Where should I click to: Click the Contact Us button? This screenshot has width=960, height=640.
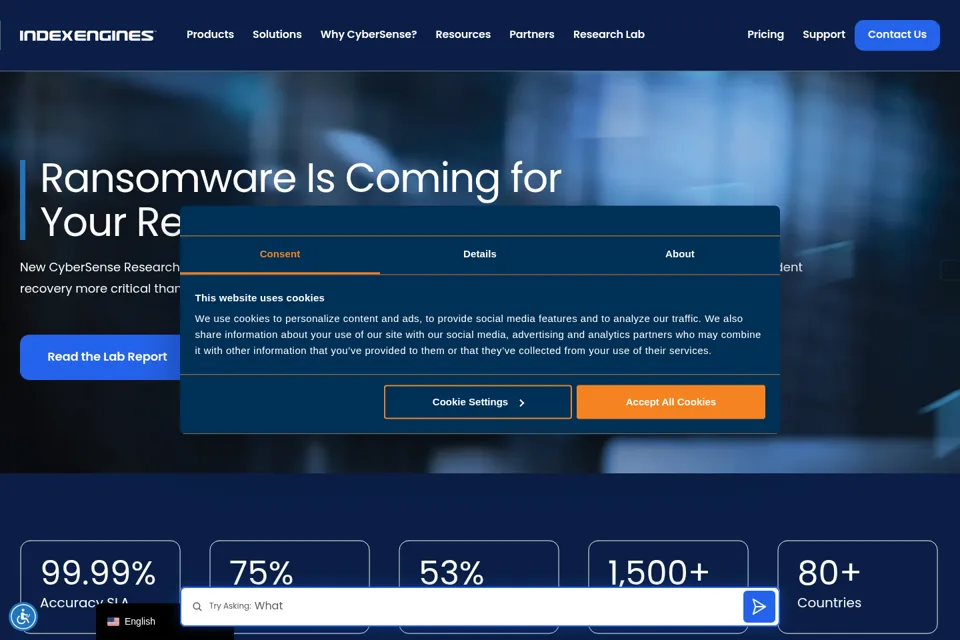897,35
